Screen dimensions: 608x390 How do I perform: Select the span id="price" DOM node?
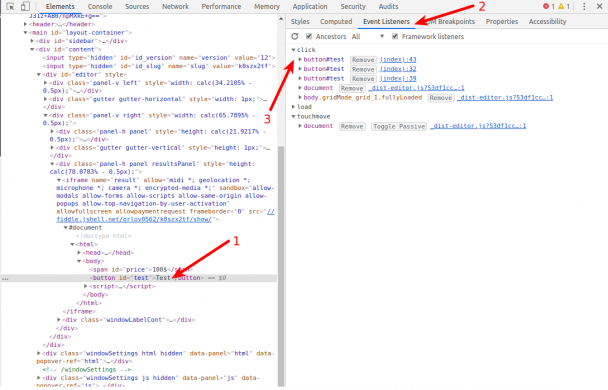(x=141, y=269)
